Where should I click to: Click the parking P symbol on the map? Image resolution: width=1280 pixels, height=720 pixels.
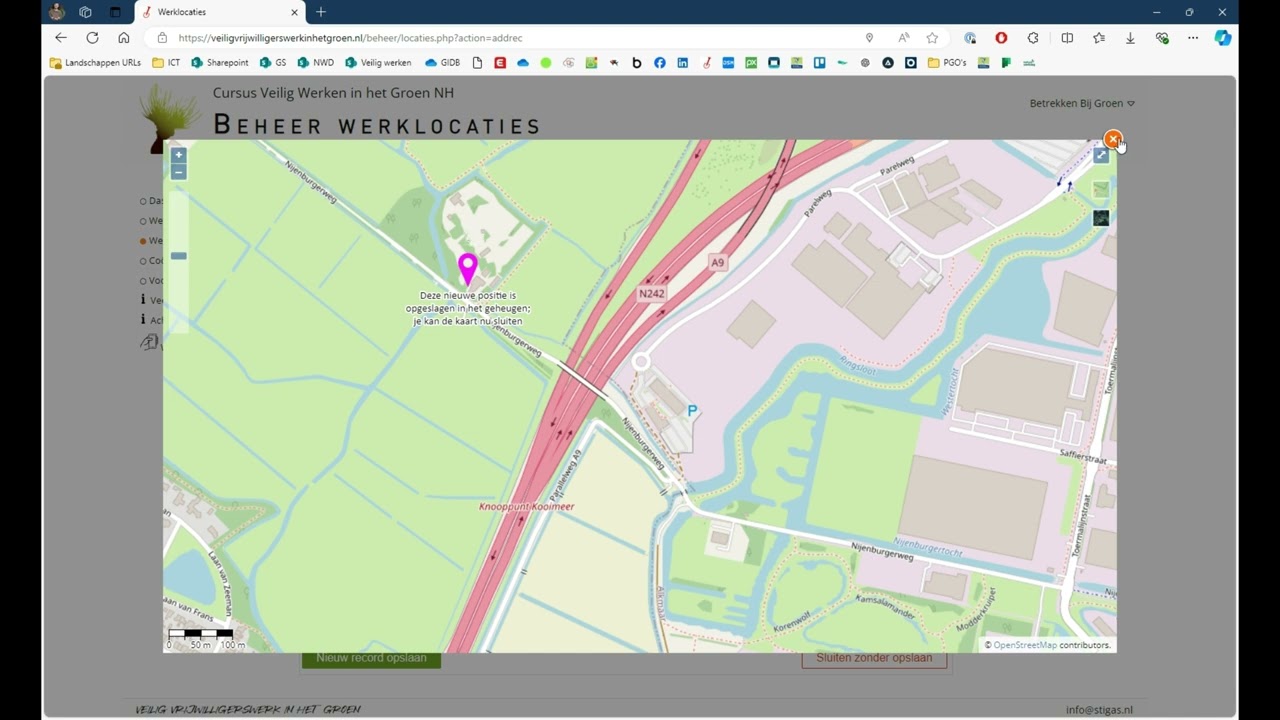[692, 411]
